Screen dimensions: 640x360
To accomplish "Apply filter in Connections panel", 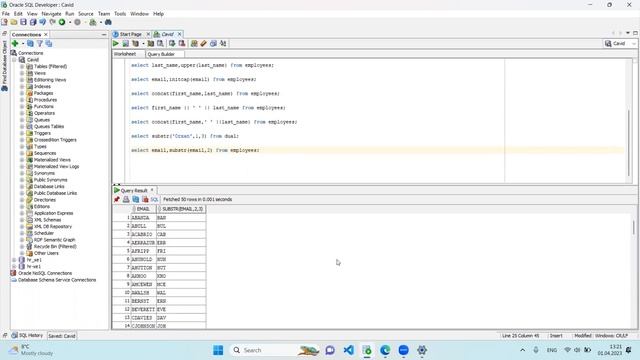I will click(40, 43).
